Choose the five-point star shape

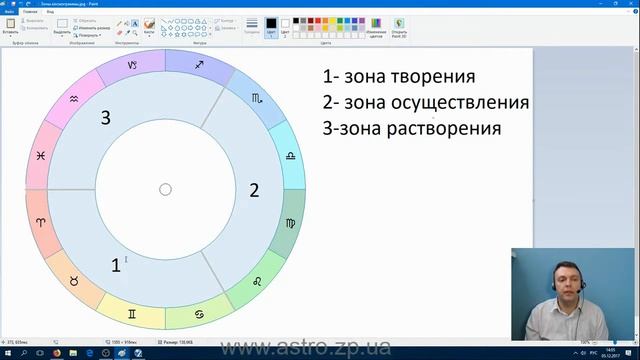[177, 34]
